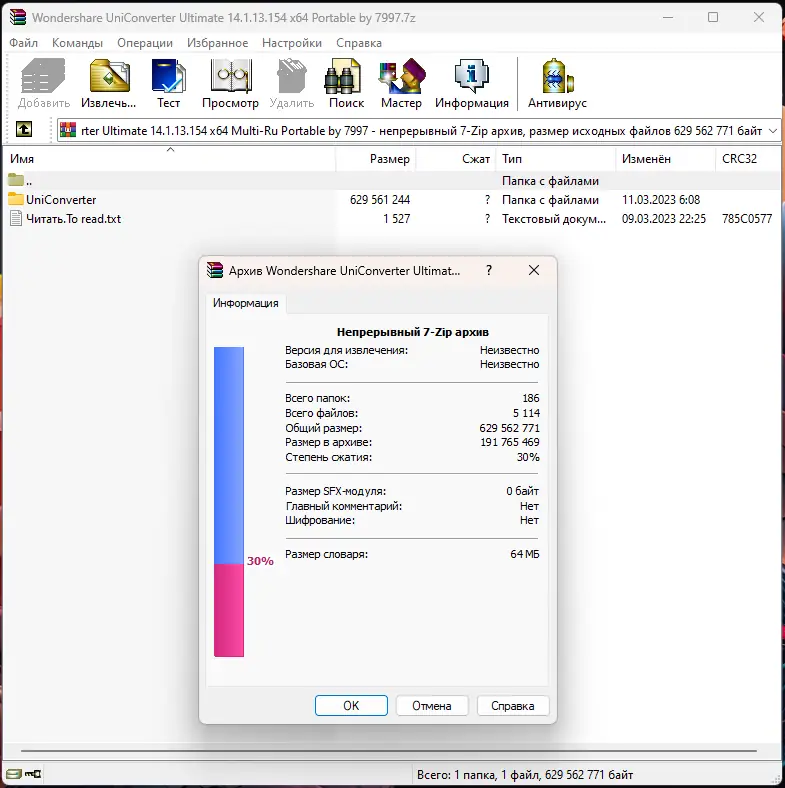
Task: Open the archive path combo box
Action: 419,131
